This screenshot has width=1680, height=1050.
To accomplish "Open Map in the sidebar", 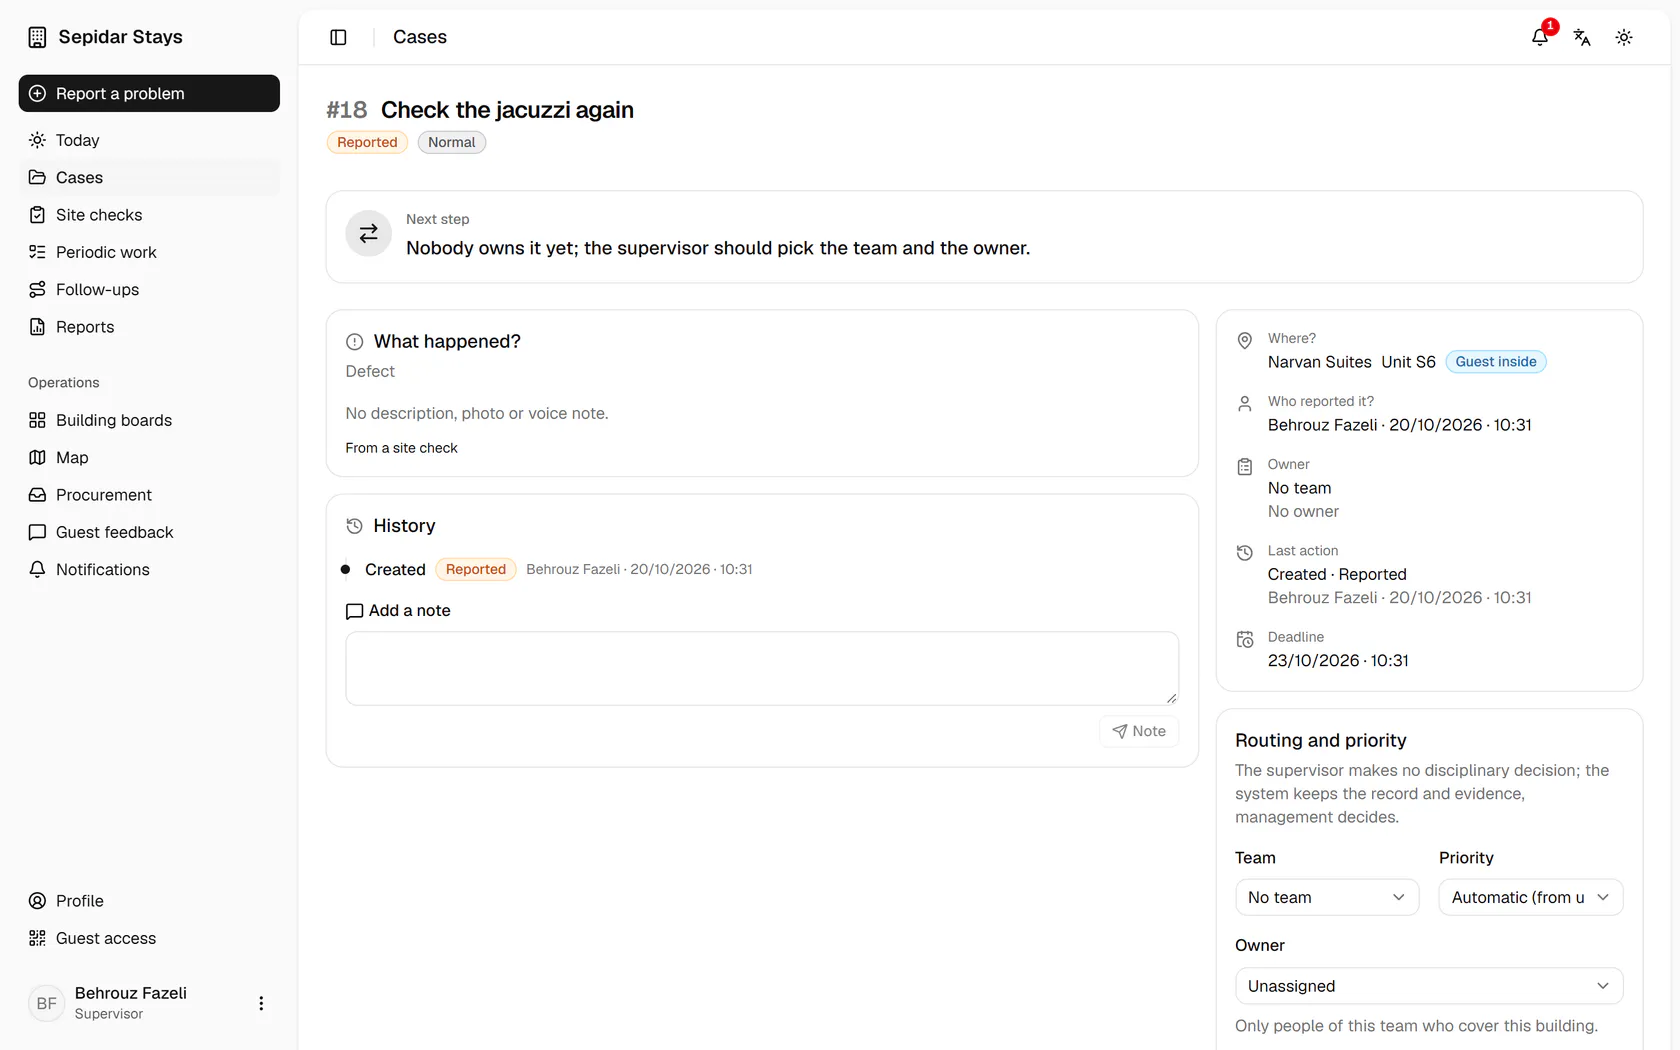I will click(x=149, y=458).
